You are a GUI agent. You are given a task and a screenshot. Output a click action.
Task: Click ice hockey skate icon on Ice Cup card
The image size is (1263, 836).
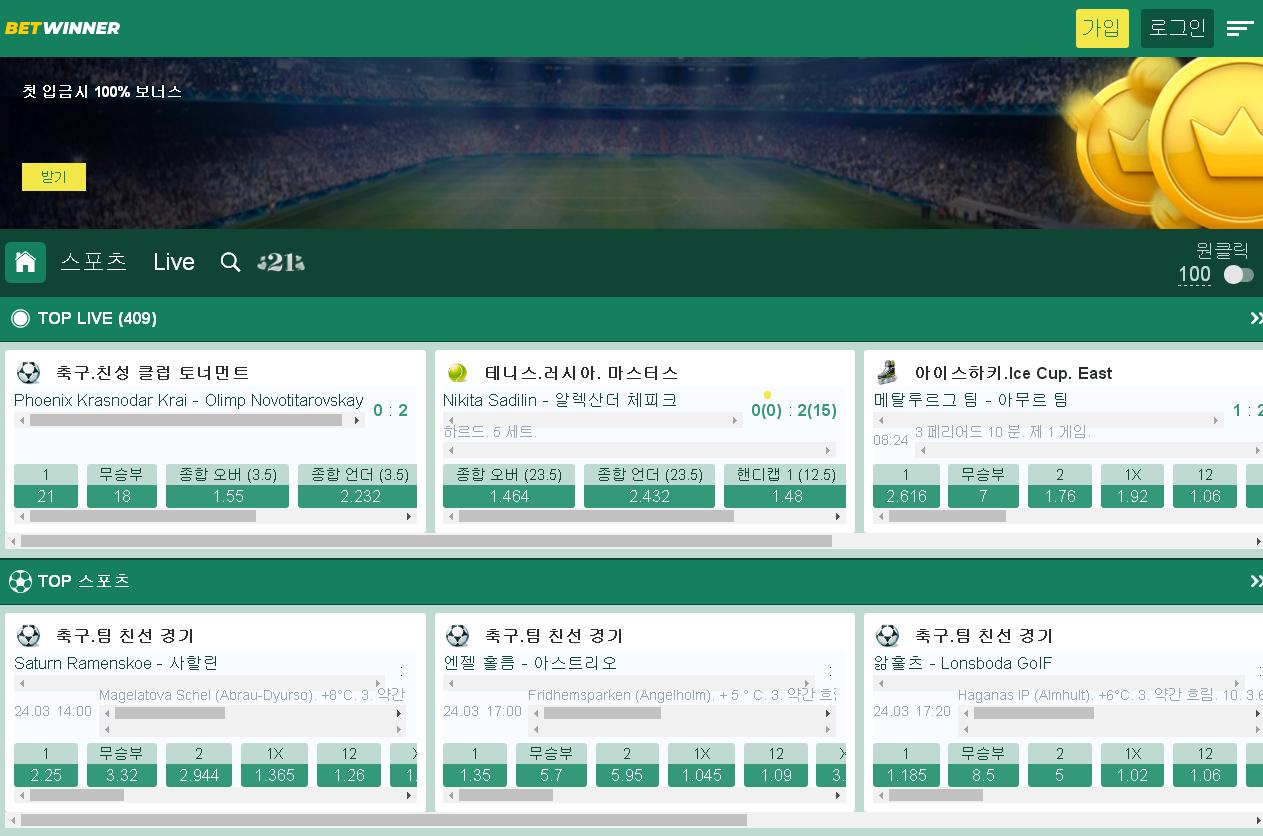click(x=887, y=373)
